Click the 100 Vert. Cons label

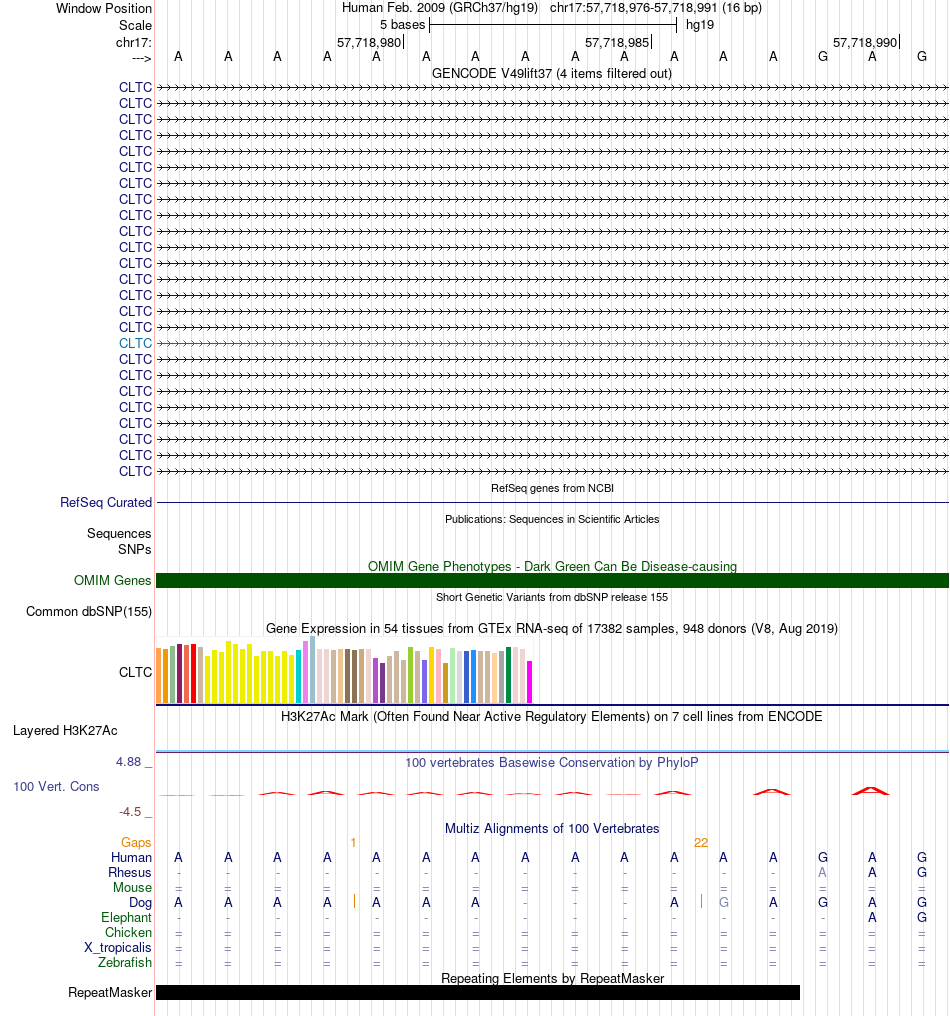point(56,787)
